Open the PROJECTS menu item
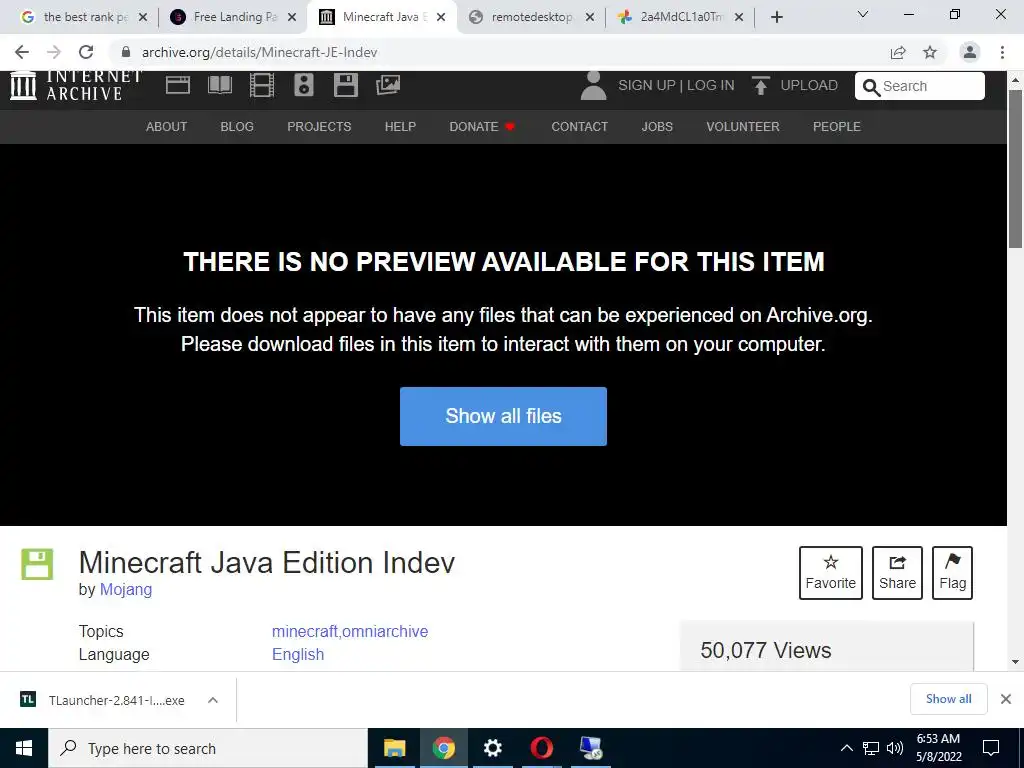The height and width of the screenshot is (768, 1024). point(319,127)
